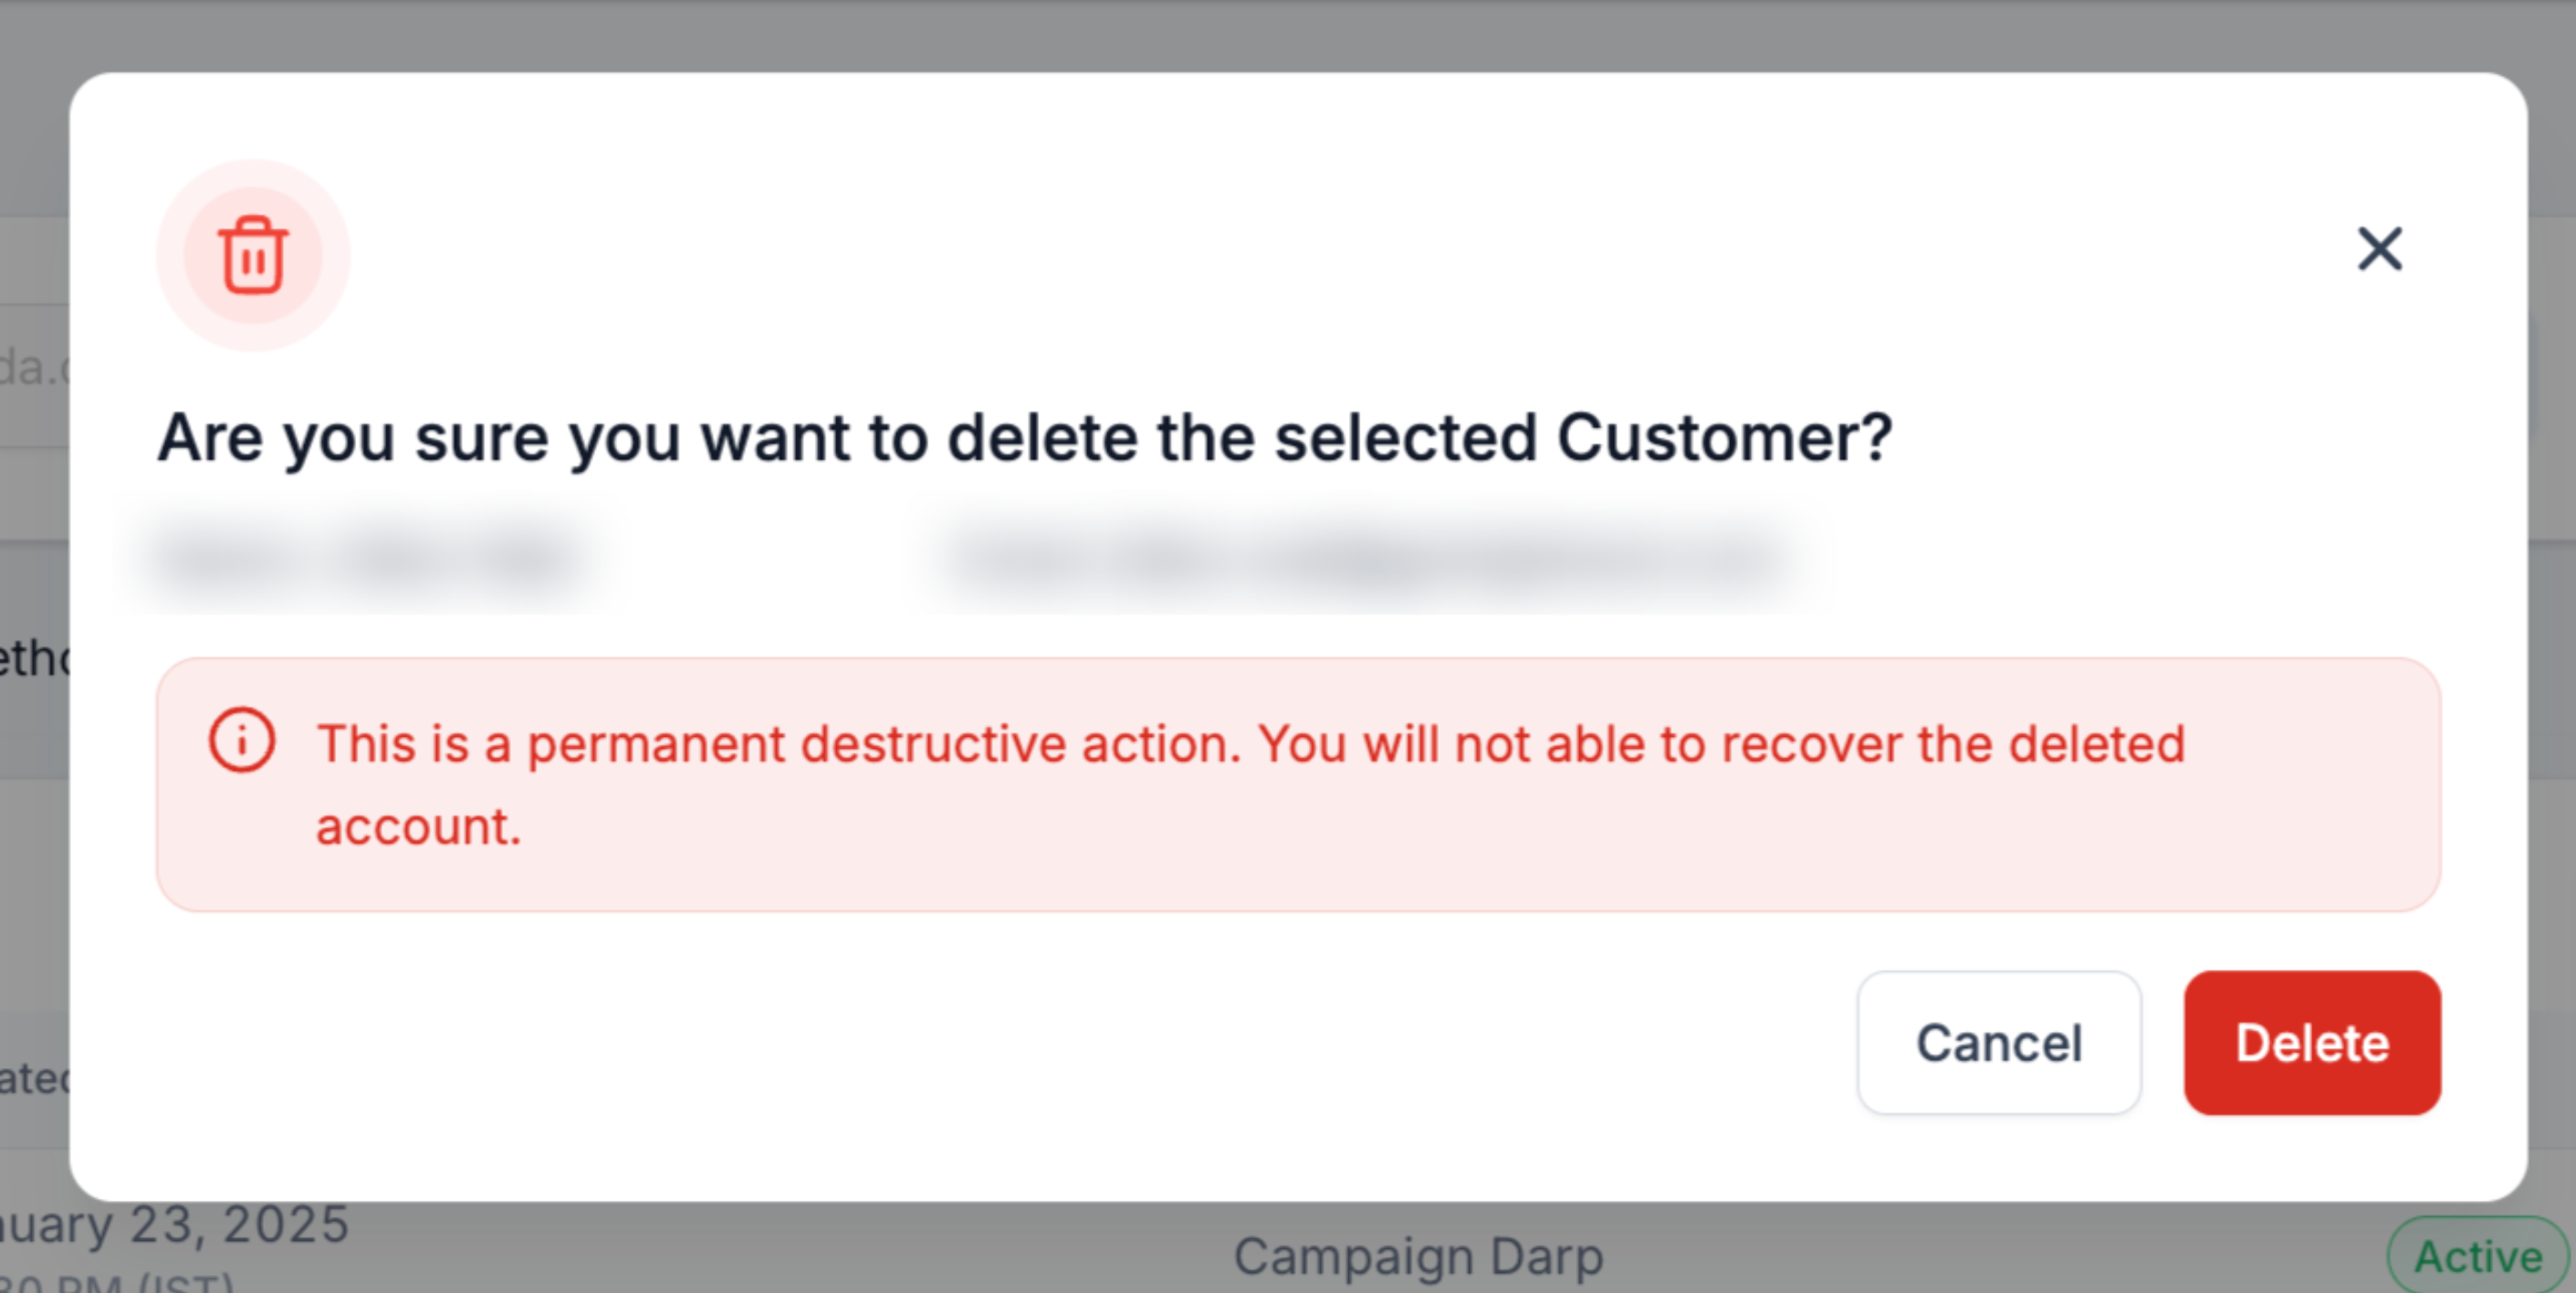This screenshot has width=2576, height=1293.
Task: Click the word 'Customer?' in the heading
Action: click(1724, 438)
